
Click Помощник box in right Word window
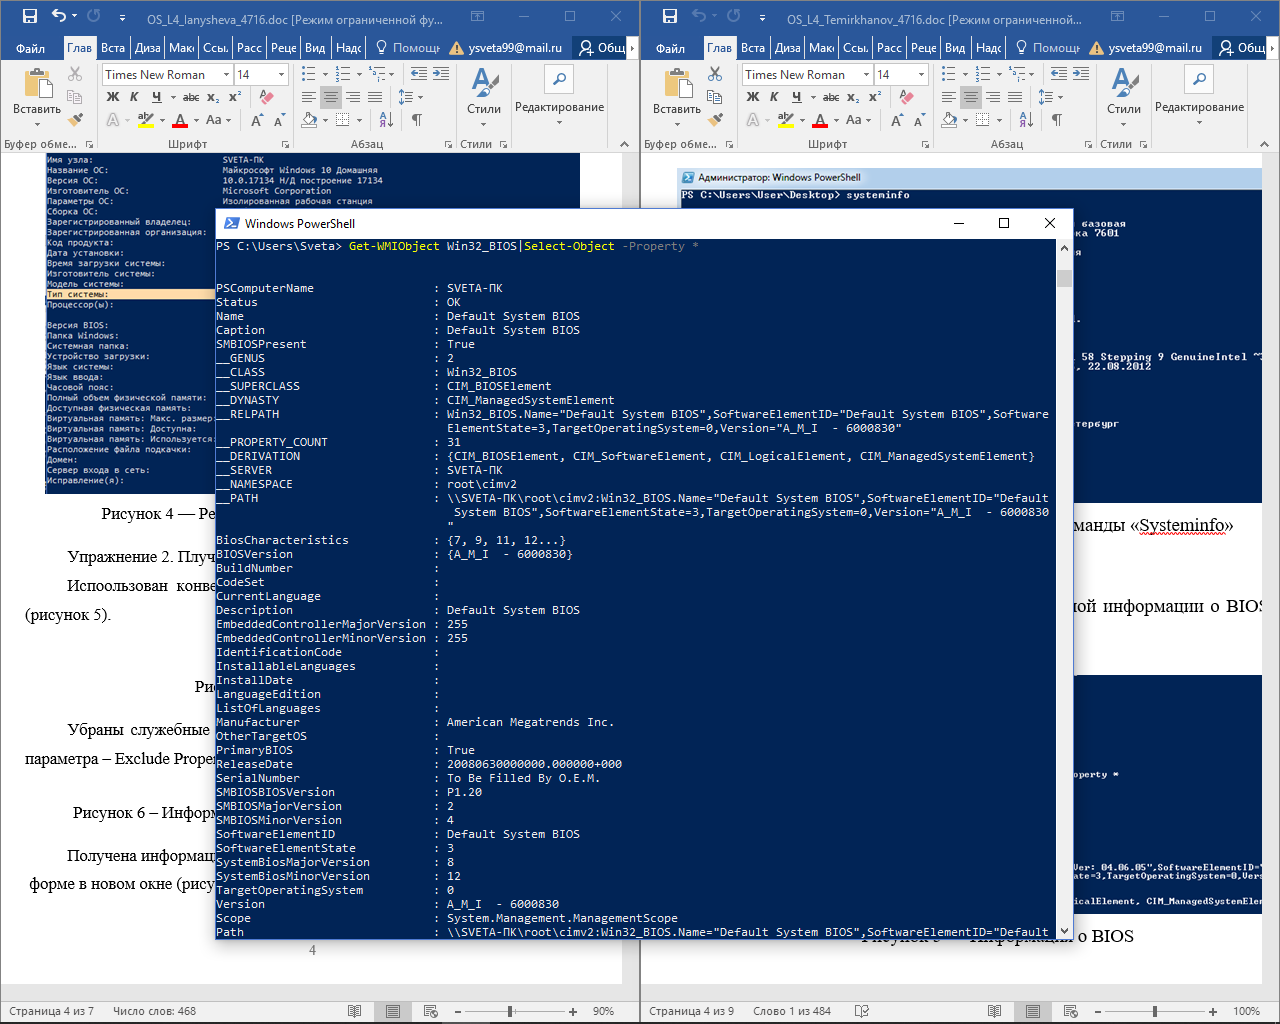1047,47
